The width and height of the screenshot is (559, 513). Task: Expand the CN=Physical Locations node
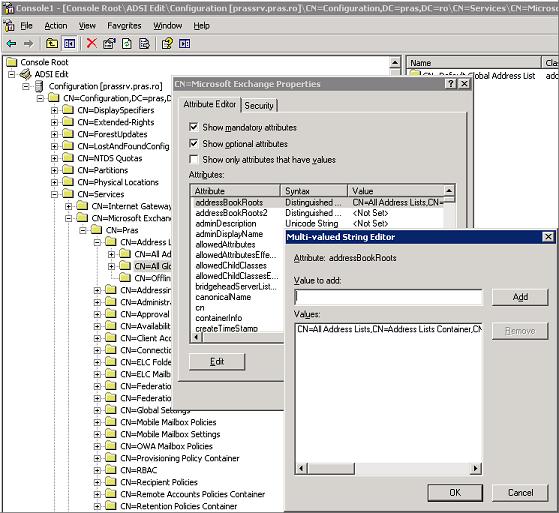pos(54,182)
